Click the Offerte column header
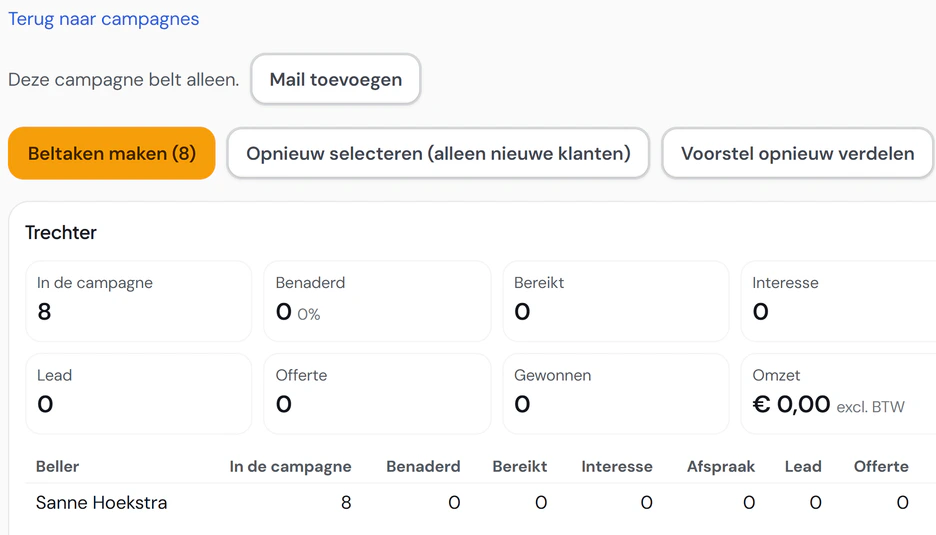 click(881, 466)
